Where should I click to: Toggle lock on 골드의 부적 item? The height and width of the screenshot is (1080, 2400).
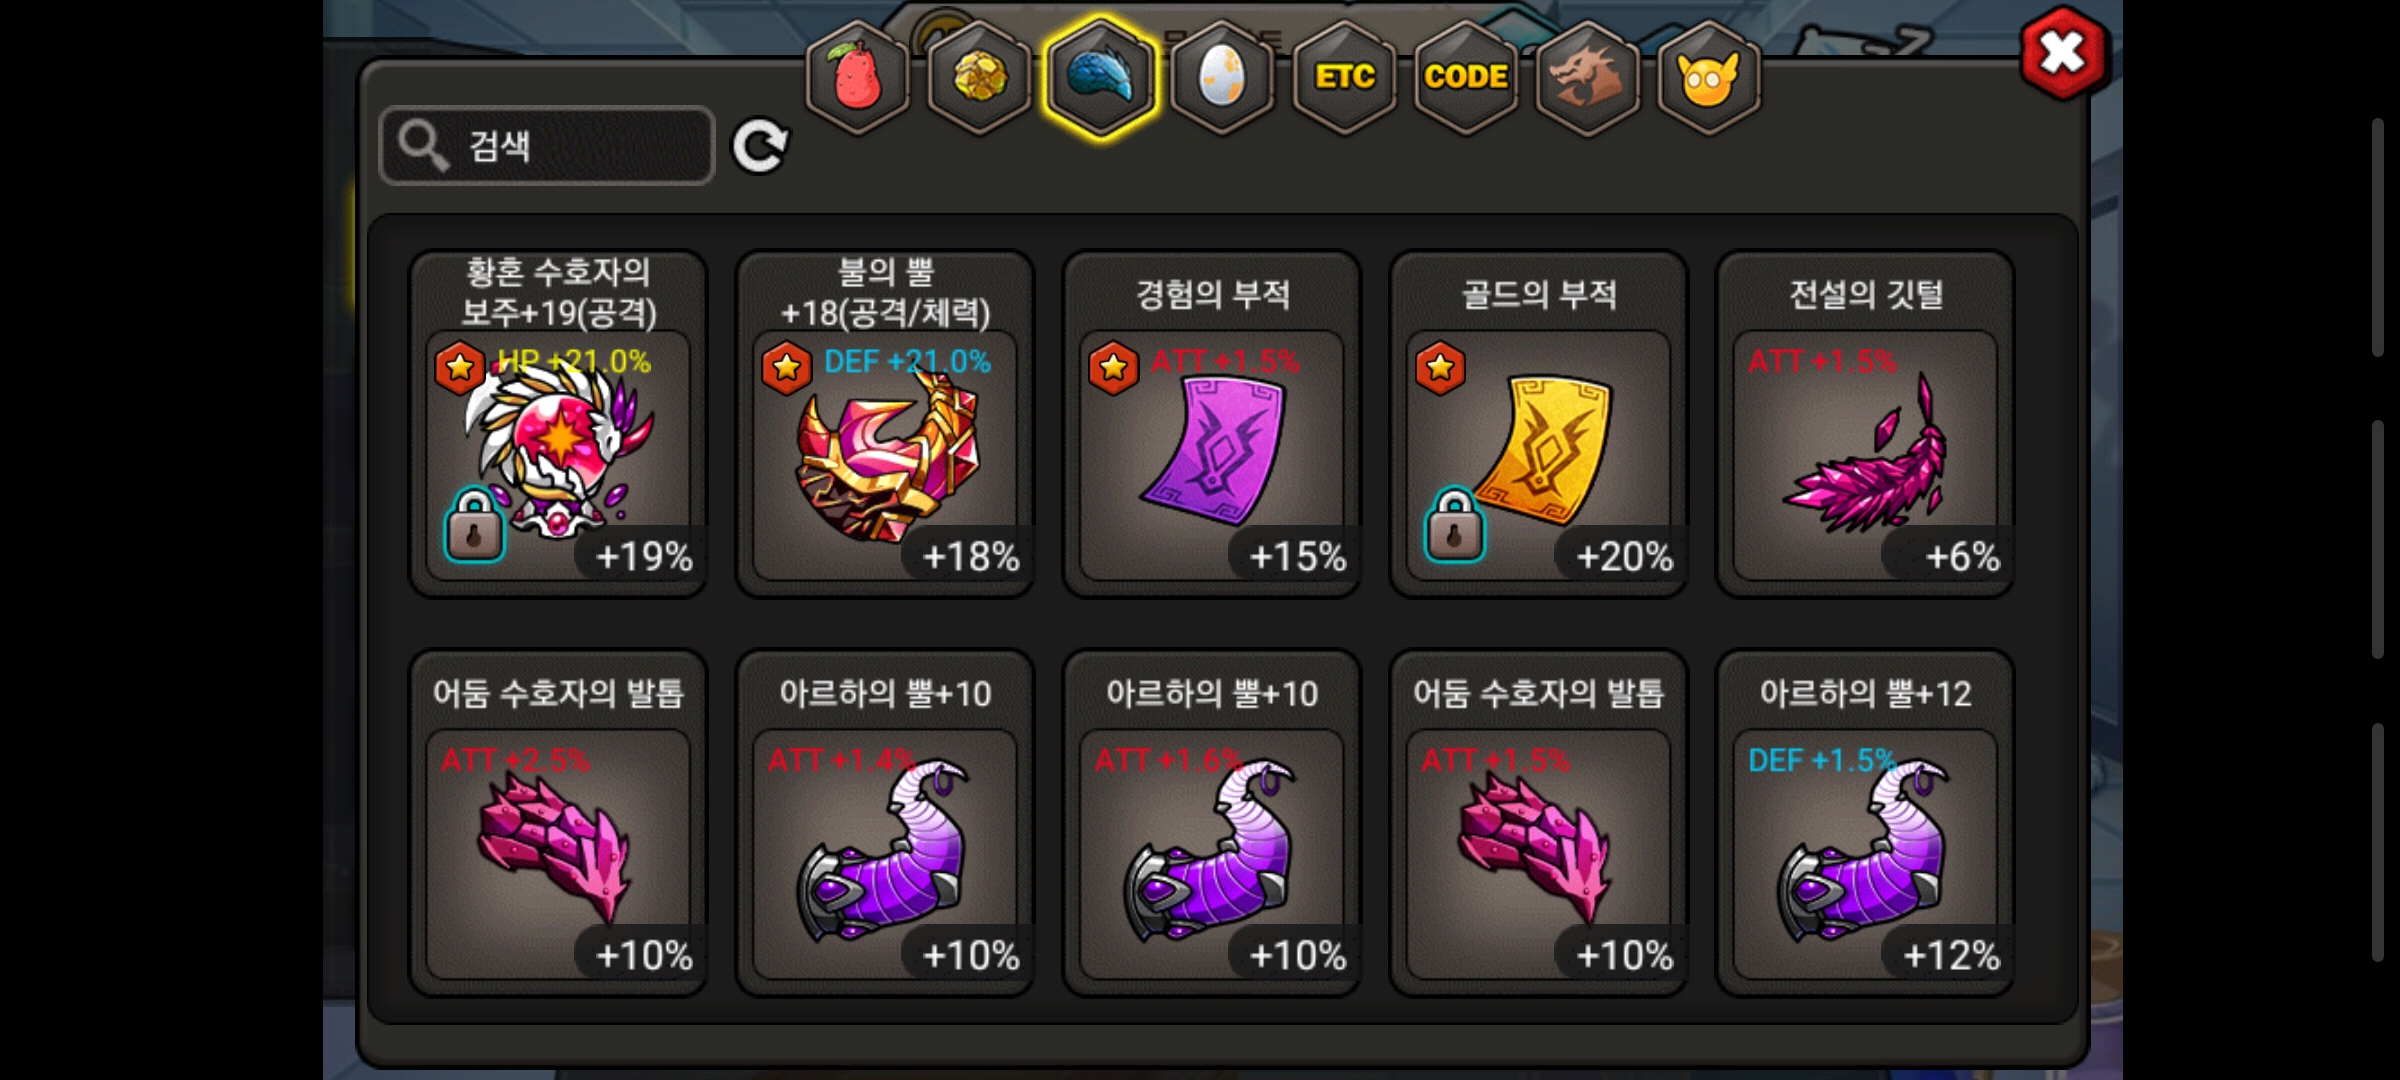click(1454, 525)
